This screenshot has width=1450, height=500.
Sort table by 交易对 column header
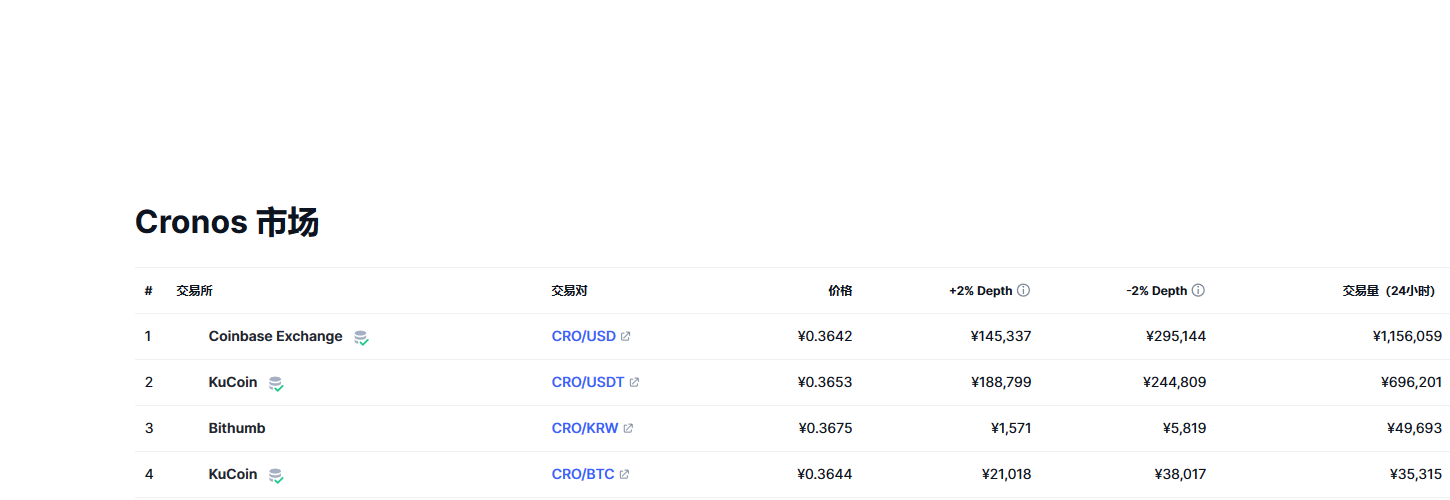coord(569,291)
